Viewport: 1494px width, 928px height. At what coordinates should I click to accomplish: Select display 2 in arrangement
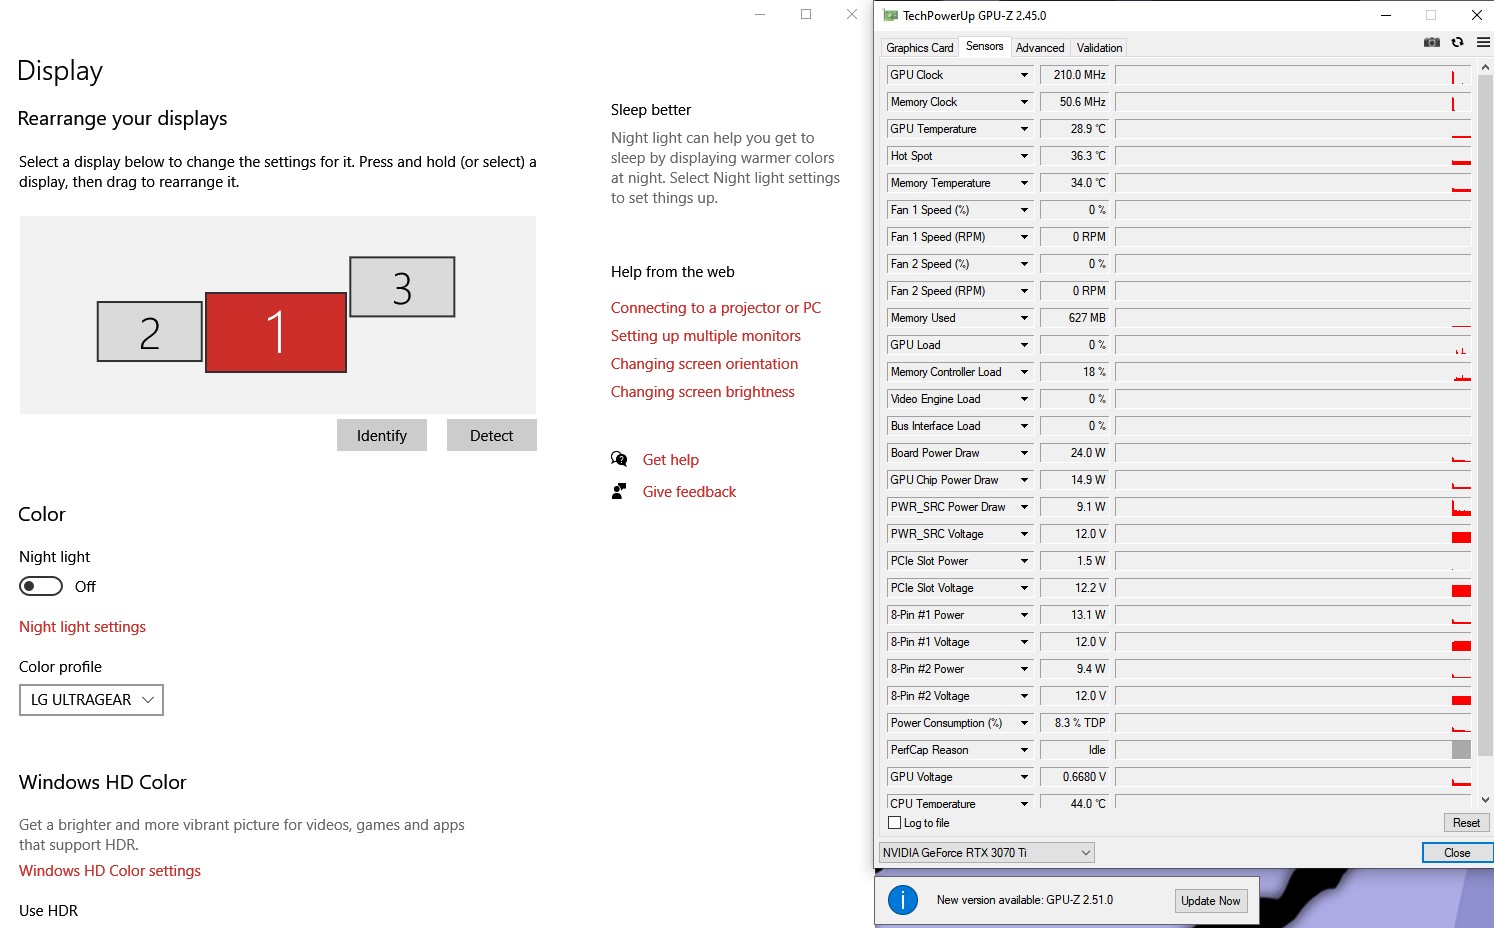(150, 332)
